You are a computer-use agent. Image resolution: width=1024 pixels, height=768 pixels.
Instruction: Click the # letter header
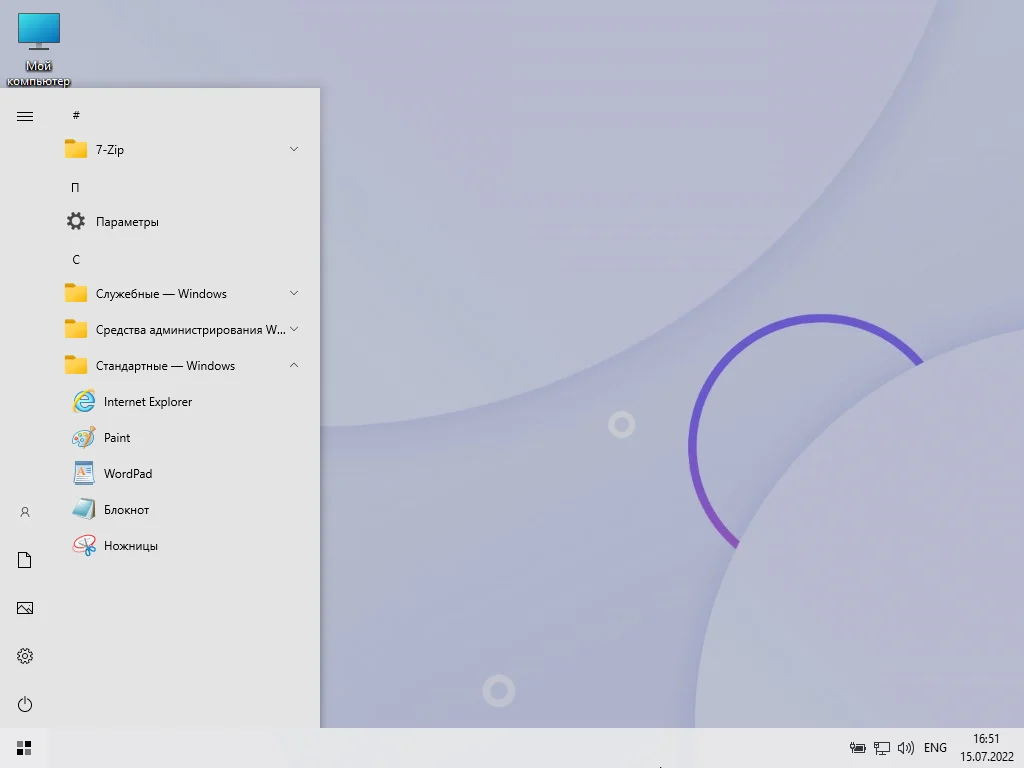(x=76, y=115)
